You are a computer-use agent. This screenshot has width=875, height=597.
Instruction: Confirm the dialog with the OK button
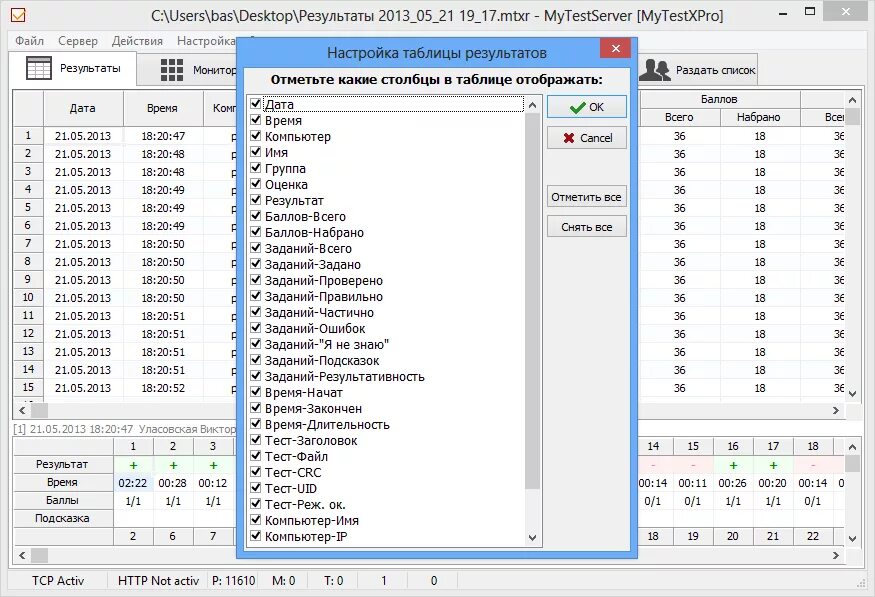[x=586, y=107]
